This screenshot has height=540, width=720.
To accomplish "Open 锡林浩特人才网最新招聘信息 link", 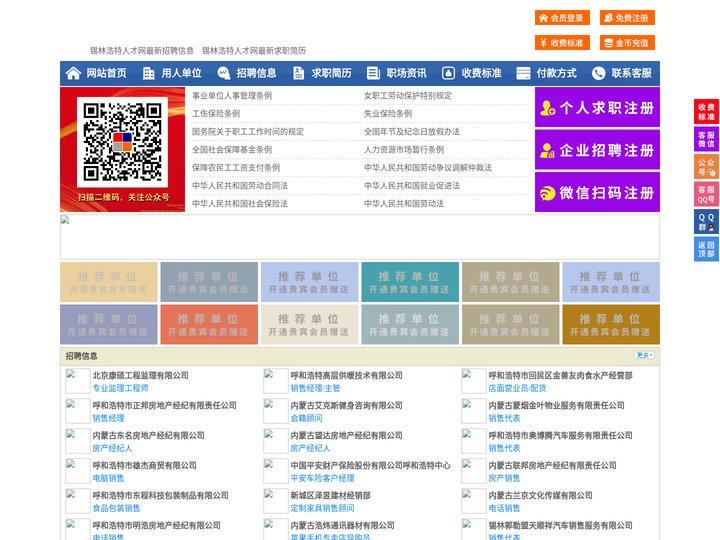I will pos(141,51).
